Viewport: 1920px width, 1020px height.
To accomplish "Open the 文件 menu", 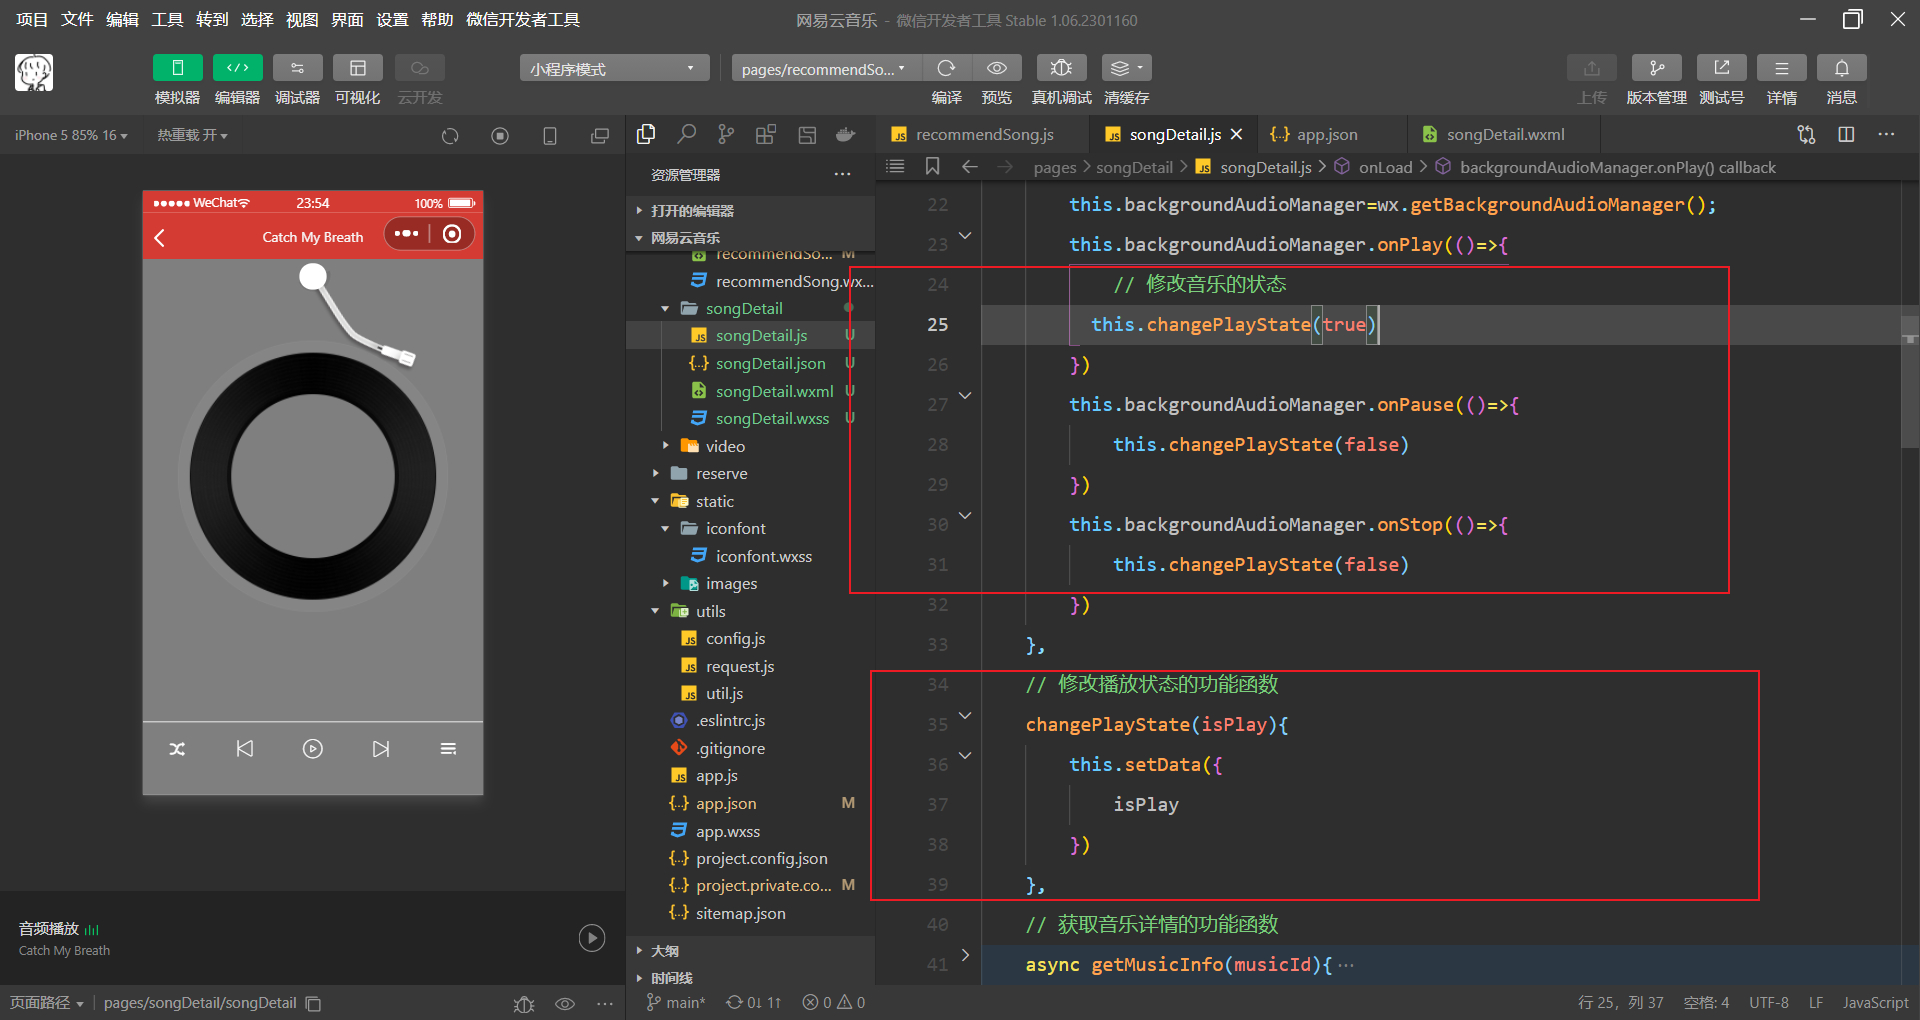I will coord(77,20).
